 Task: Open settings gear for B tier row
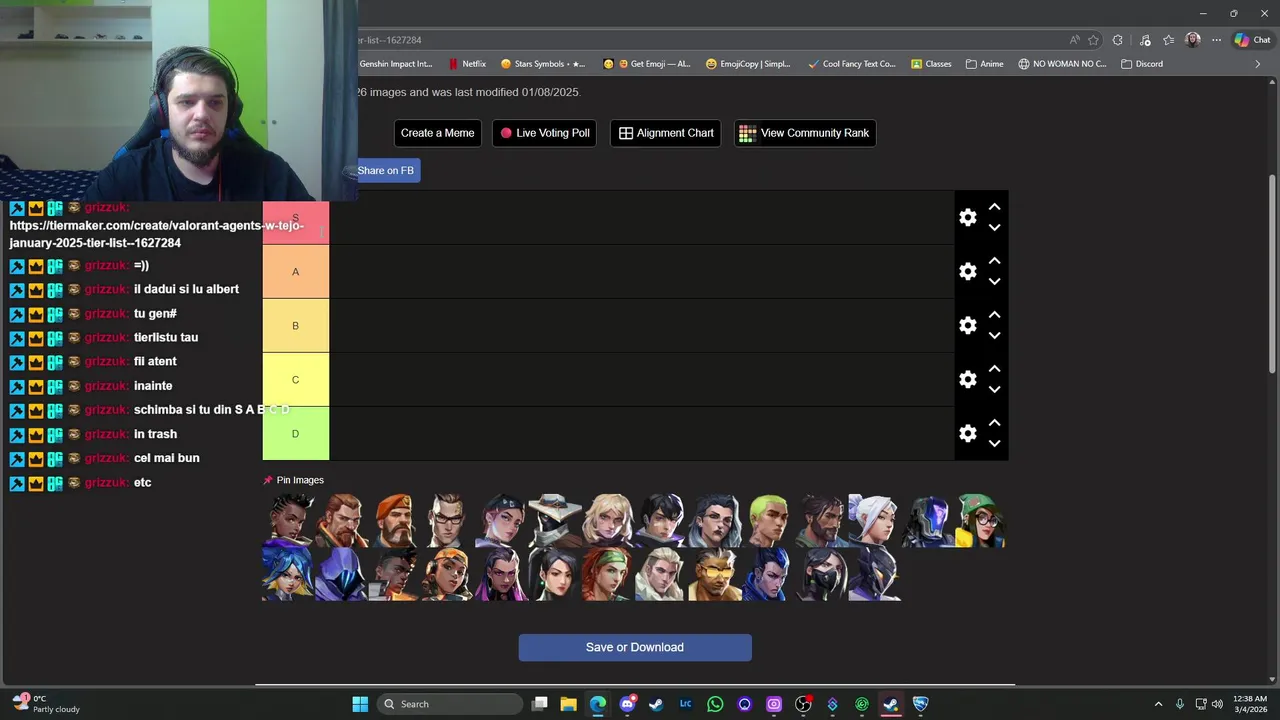967,325
